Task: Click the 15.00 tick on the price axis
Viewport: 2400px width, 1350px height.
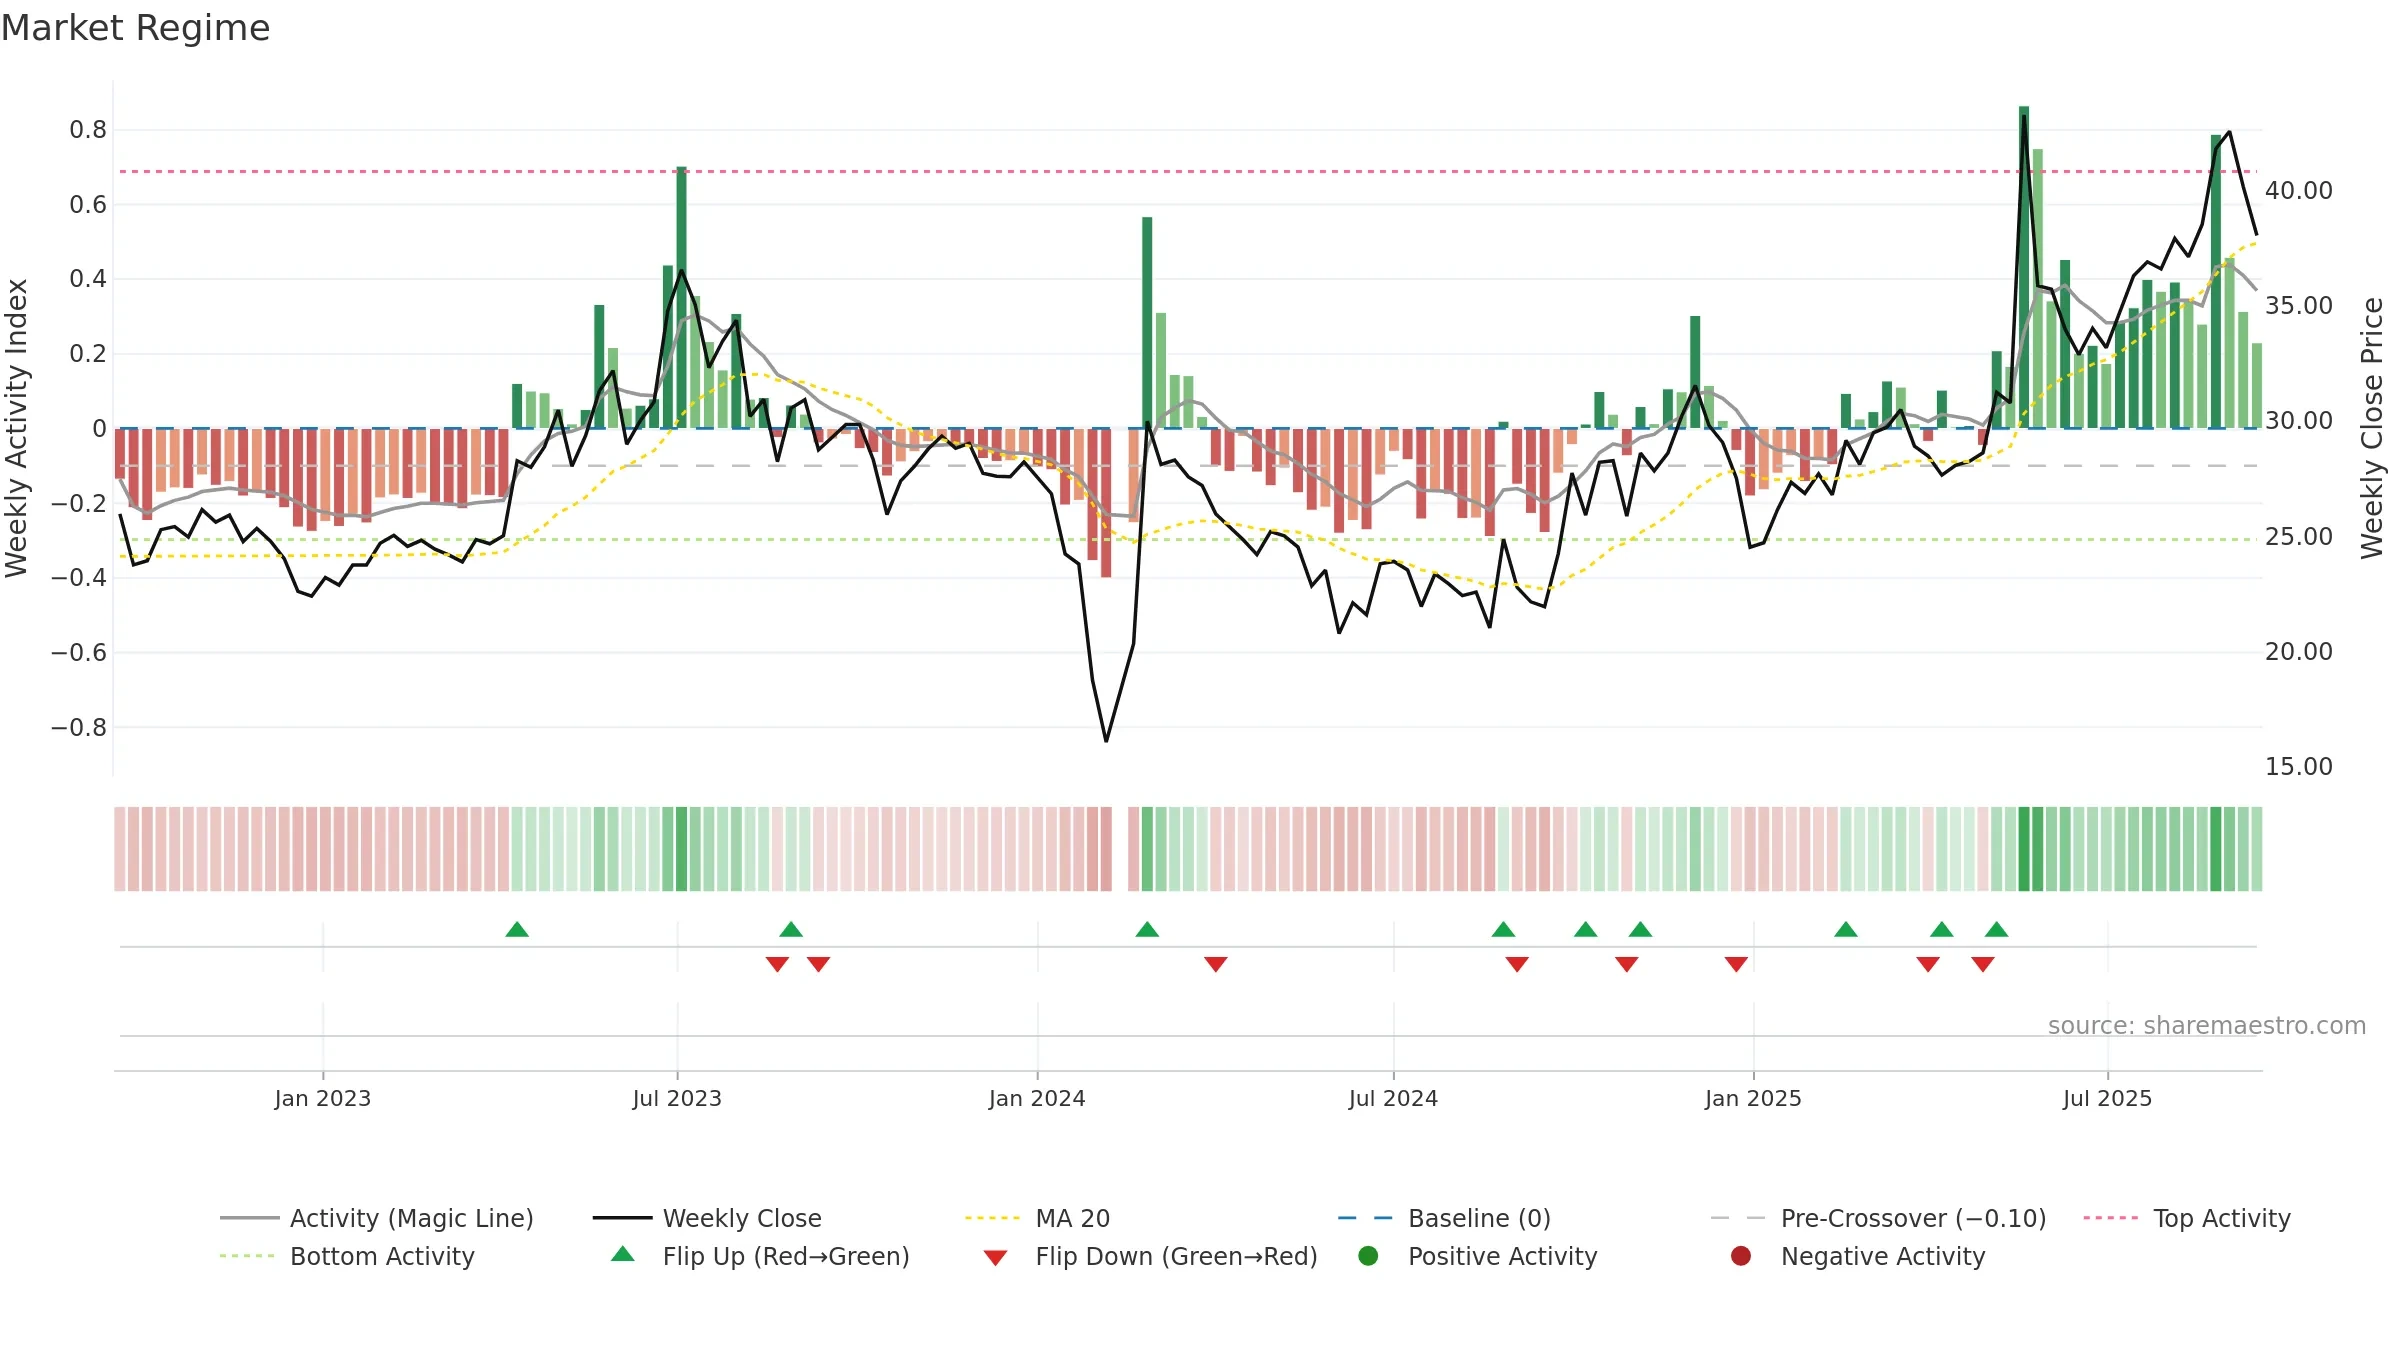Action: (2299, 766)
